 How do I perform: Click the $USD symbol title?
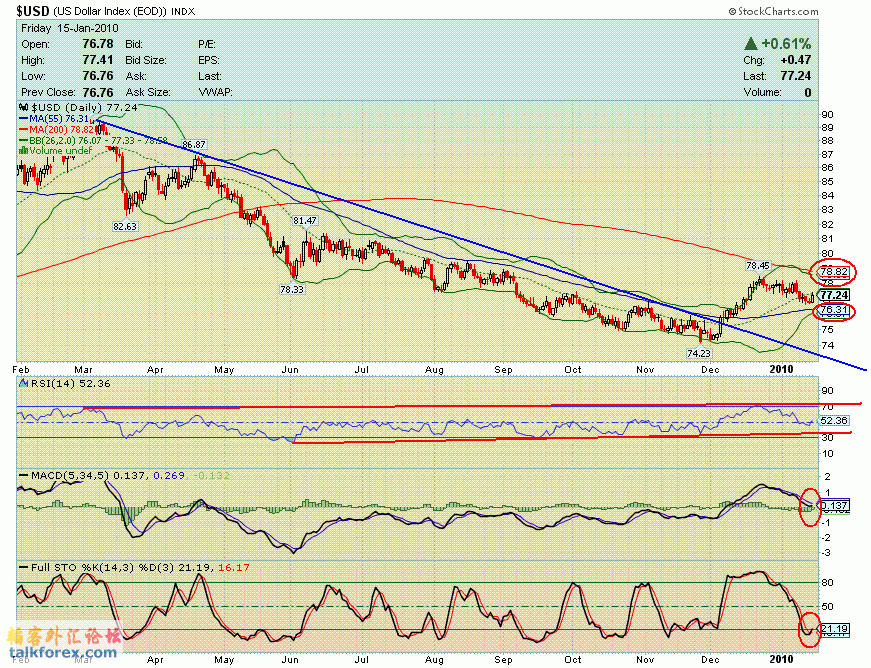(x=33, y=11)
